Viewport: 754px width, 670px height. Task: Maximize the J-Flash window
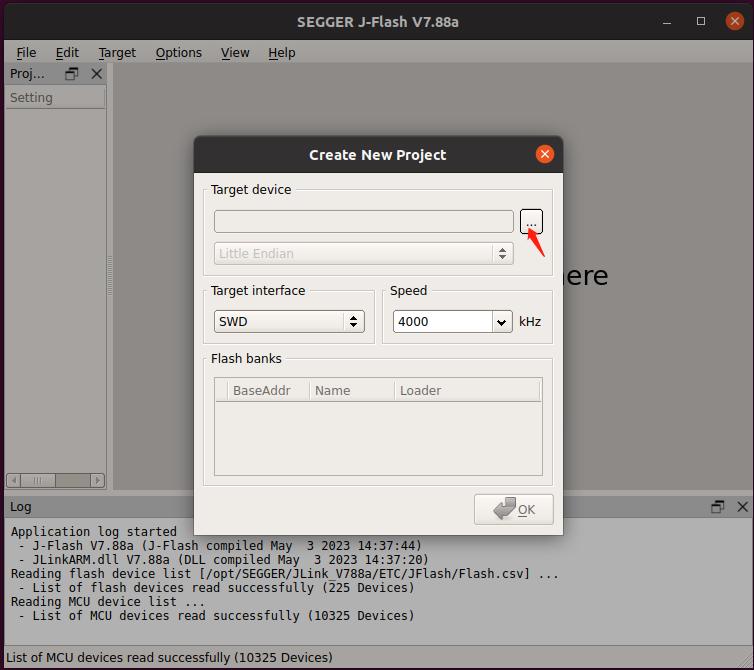pyautogui.click(x=701, y=22)
